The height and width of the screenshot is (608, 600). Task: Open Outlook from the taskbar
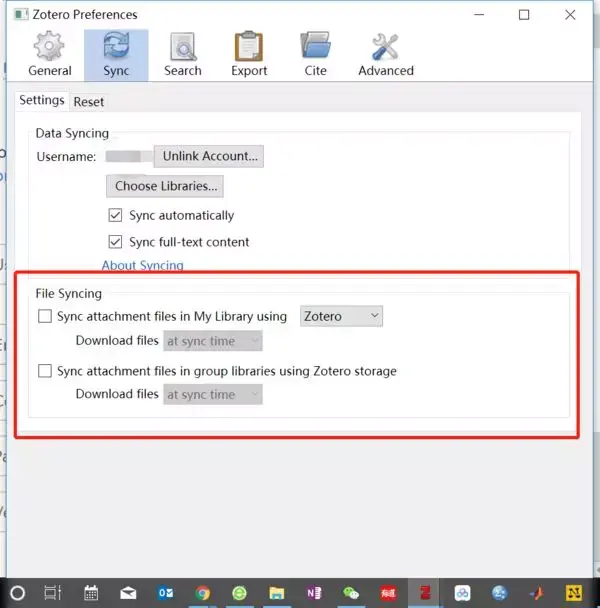(166, 593)
